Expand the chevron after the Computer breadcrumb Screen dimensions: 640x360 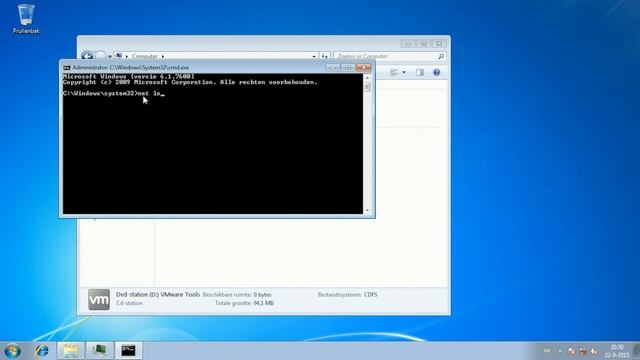point(162,56)
